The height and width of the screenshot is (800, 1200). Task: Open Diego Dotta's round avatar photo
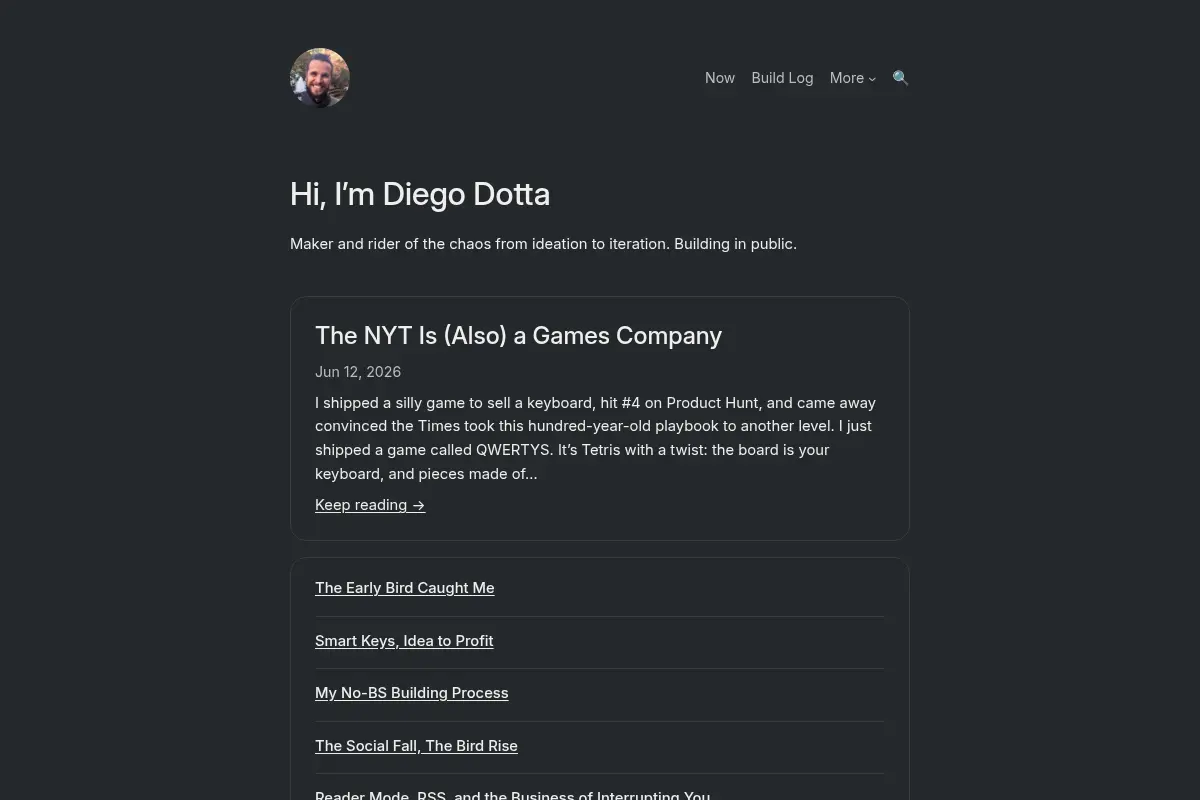tap(320, 78)
